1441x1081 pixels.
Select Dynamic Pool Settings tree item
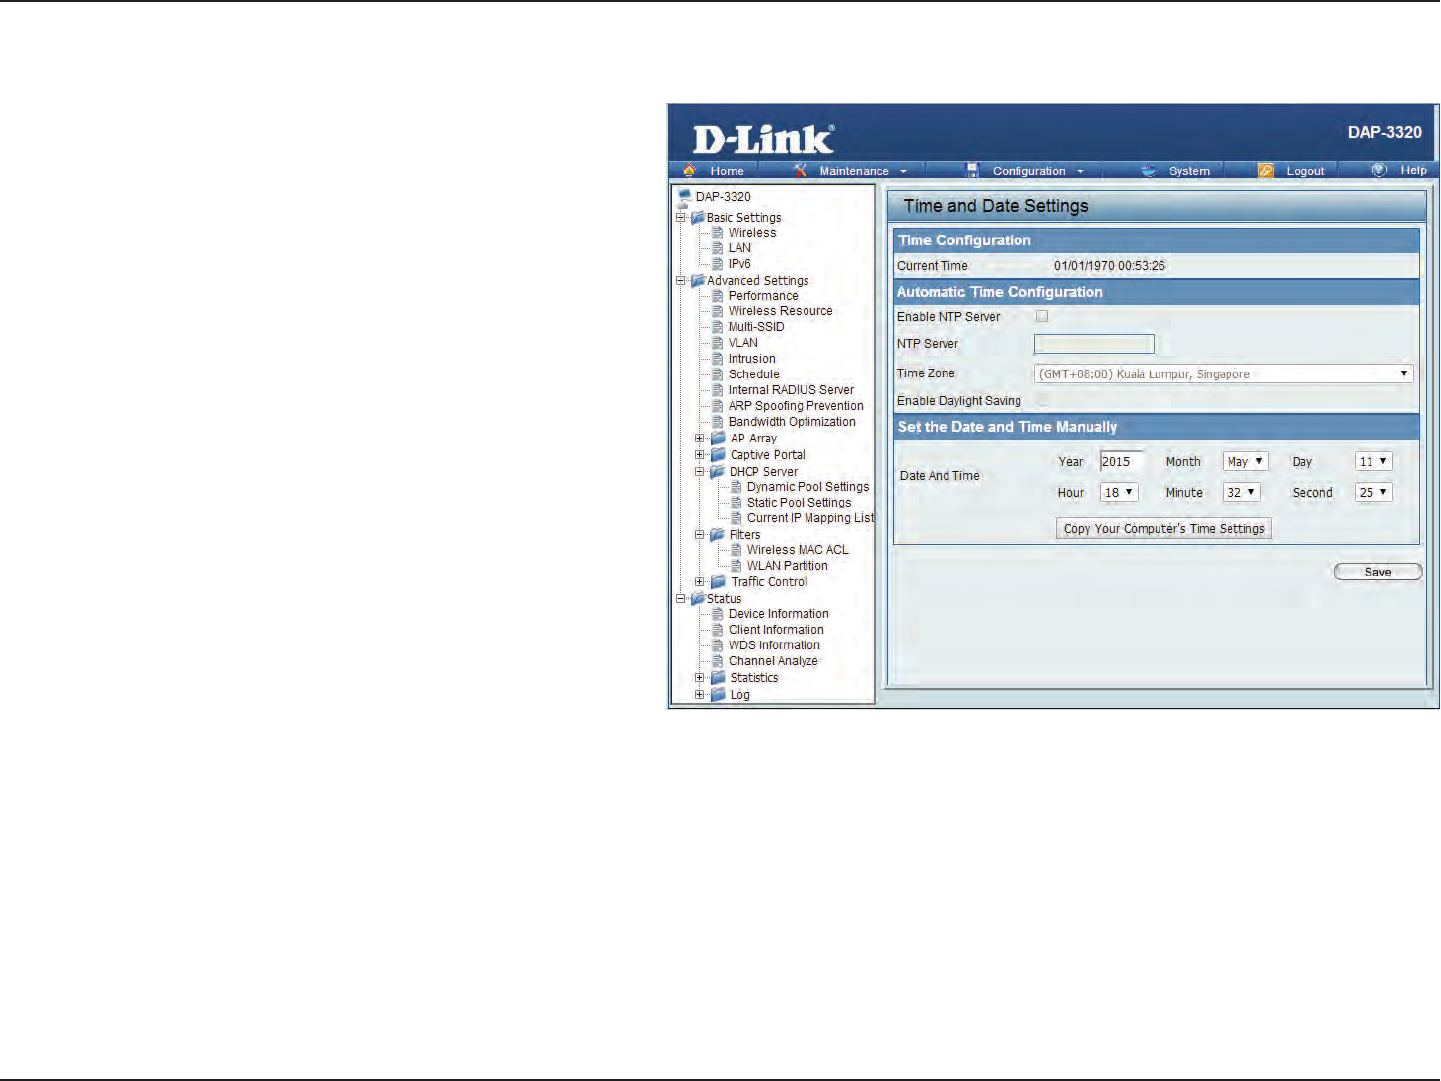click(808, 487)
